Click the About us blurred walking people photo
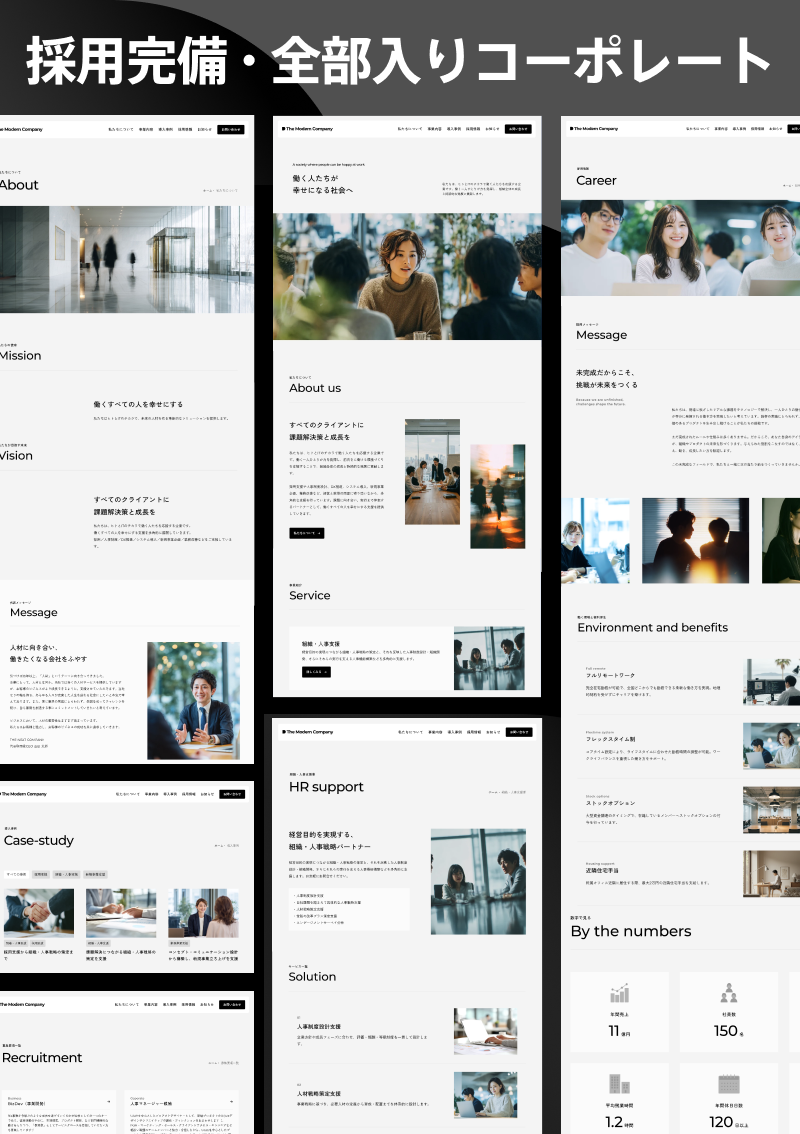Viewport: 800px width, 1134px height. tap(498, 496)
